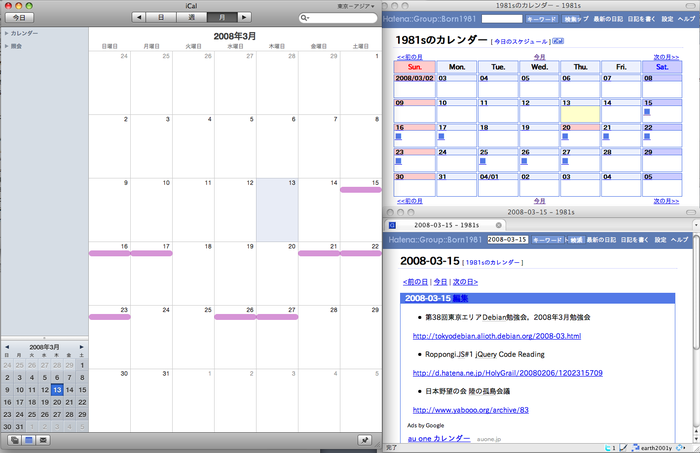Click the pink event bar on iCal March 15
The width and height of the screenshot is (700, 453).
361,190
